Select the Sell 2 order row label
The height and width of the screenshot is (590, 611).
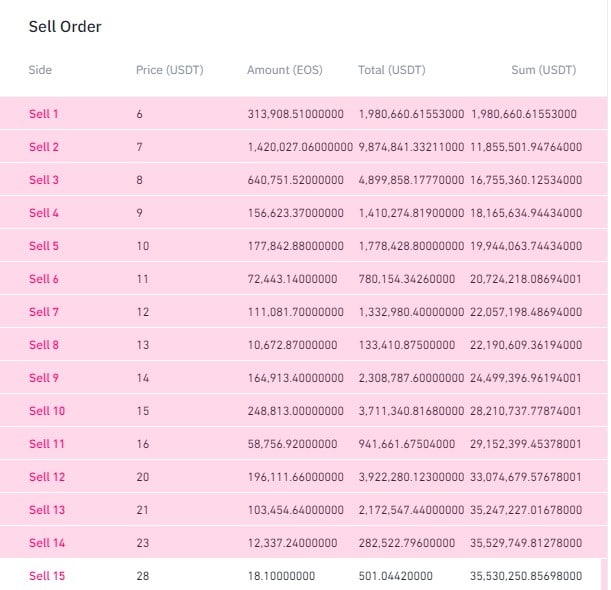[x=44, y=147]
